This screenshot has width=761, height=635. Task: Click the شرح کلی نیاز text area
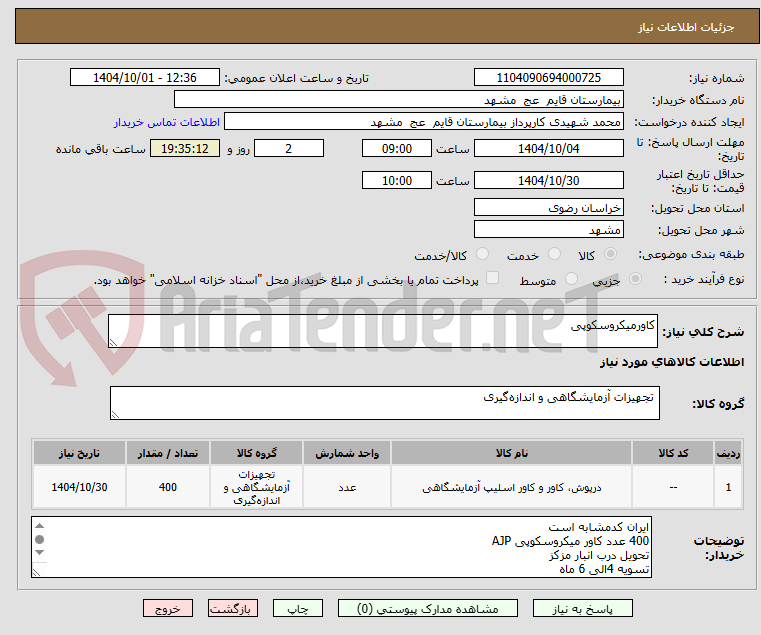pos(383,331)
